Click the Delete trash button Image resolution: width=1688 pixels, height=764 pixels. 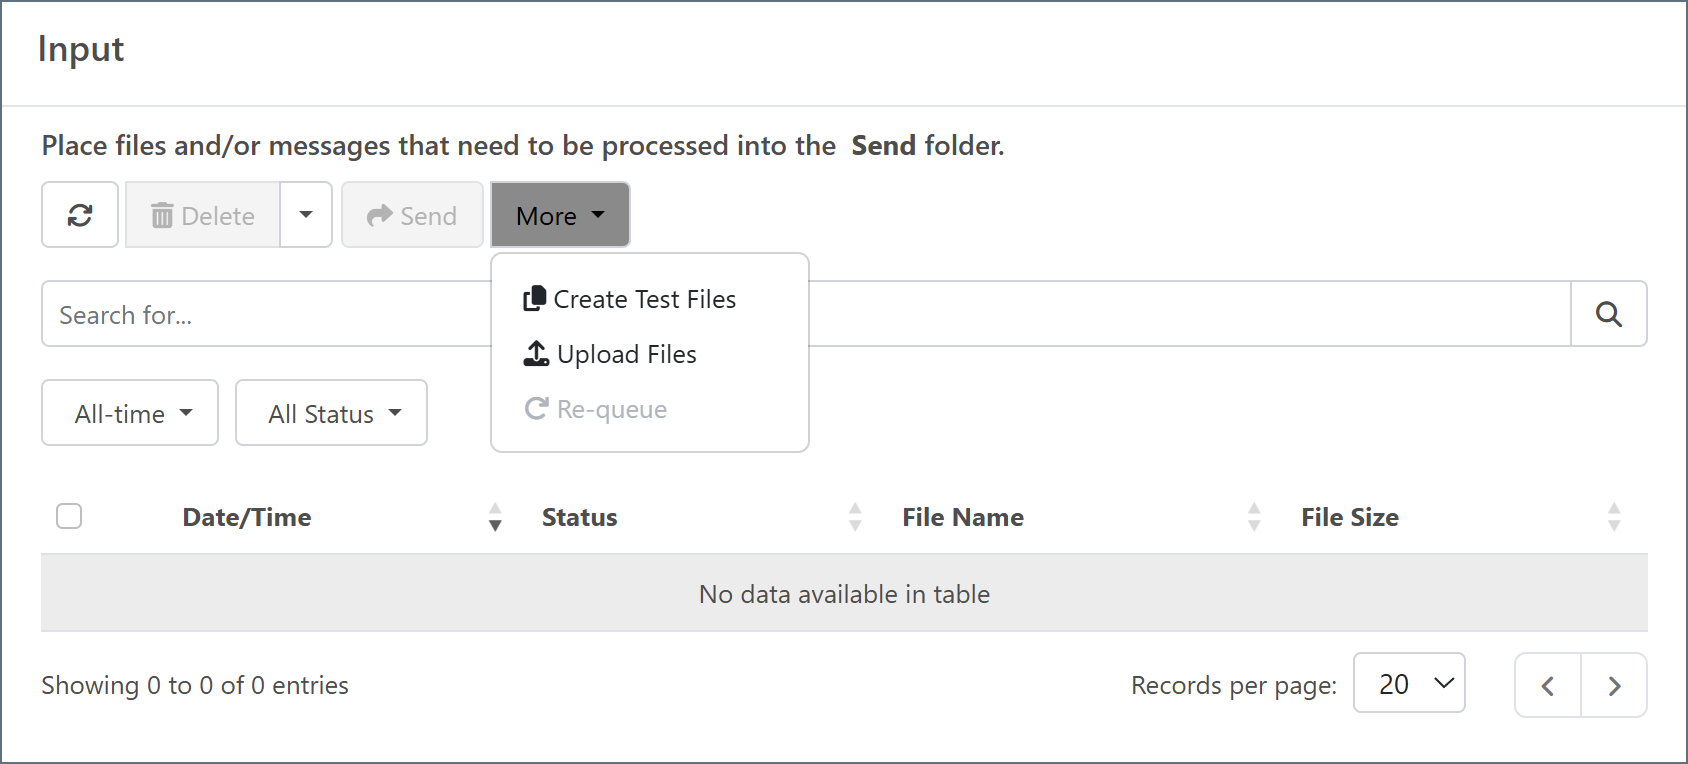click(x=203, y=215)
